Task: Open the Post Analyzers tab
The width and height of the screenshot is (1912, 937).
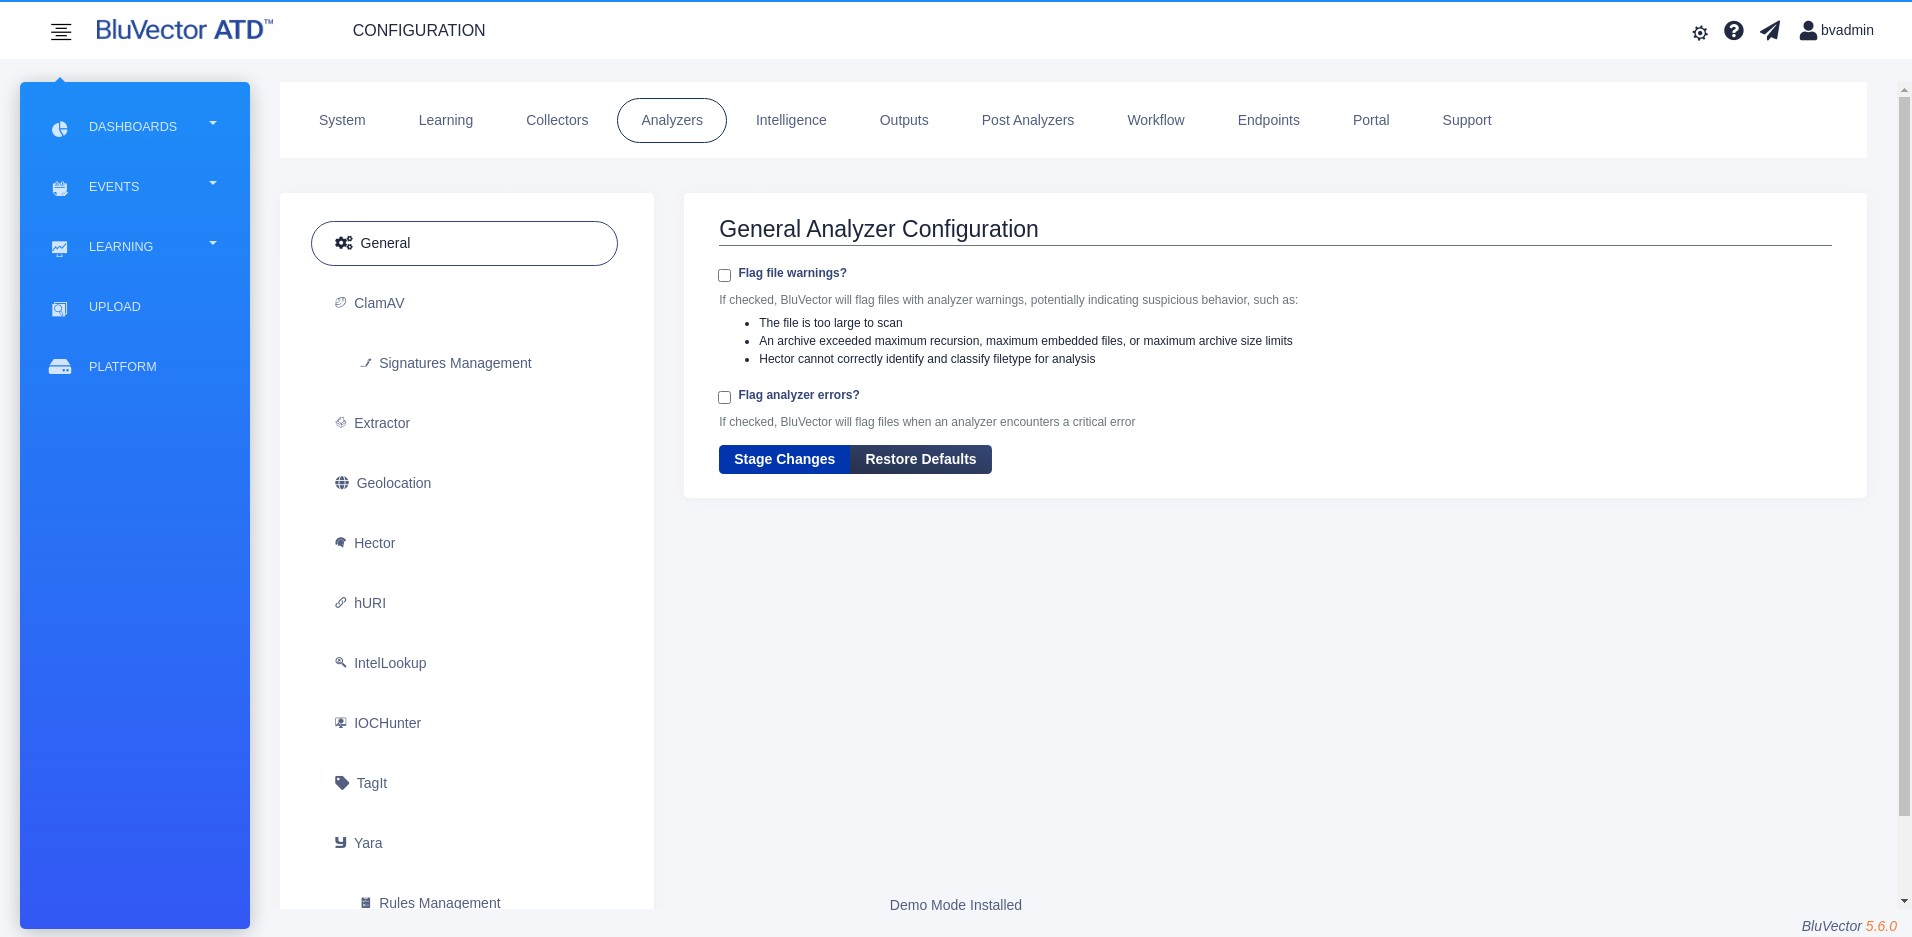Action: point(1028,120)
